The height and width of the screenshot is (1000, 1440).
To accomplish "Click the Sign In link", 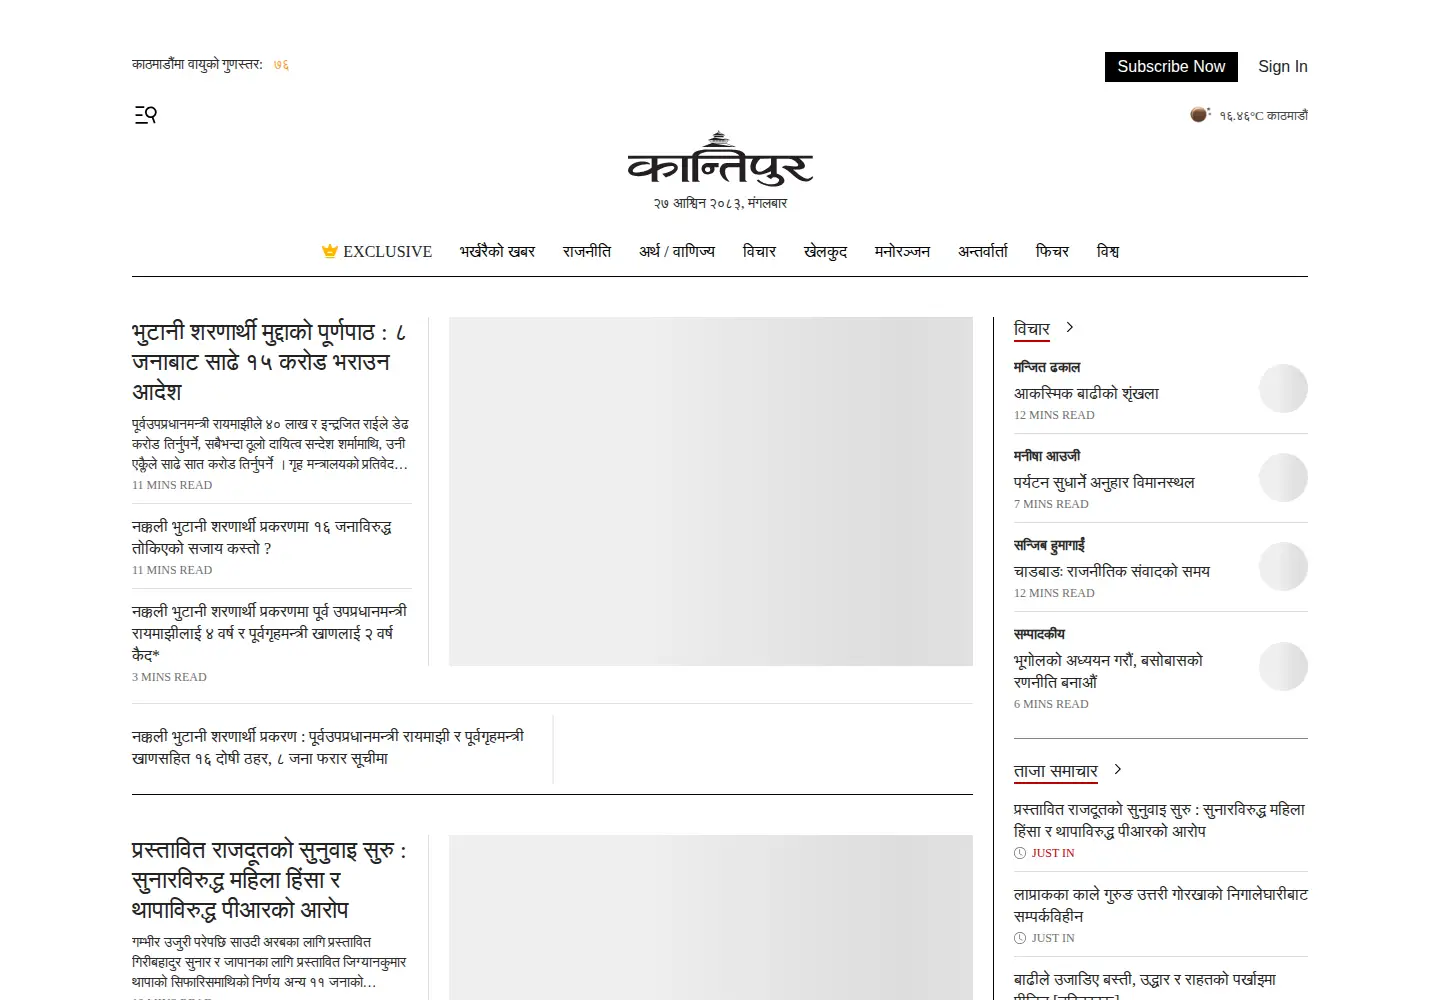I will click(1283, 67).
